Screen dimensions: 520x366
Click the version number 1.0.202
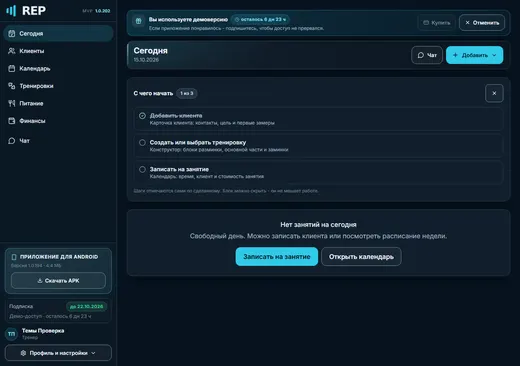pyautogui.click(x=103, y=11)
